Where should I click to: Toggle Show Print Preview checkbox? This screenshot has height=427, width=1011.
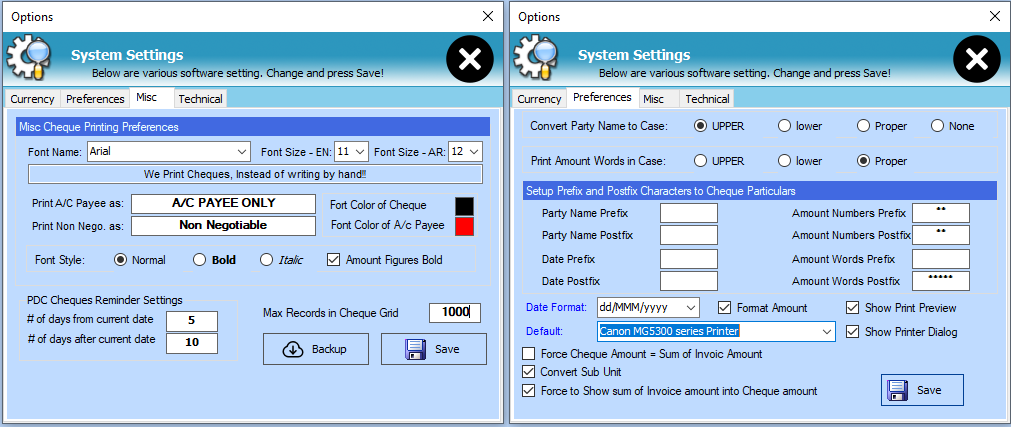point(852,308)
